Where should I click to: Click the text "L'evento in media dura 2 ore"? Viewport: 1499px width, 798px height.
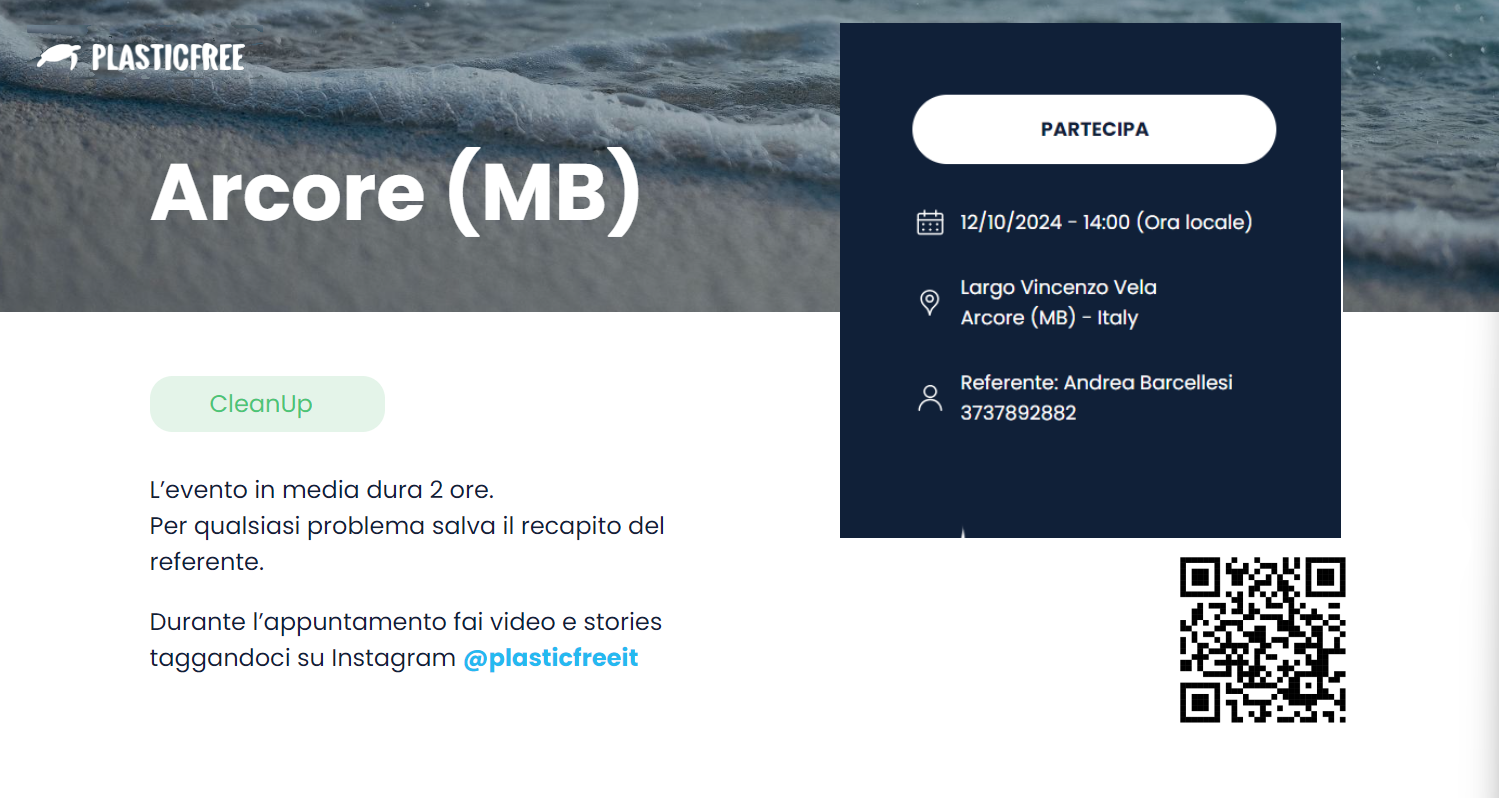[x=322, y=491]
